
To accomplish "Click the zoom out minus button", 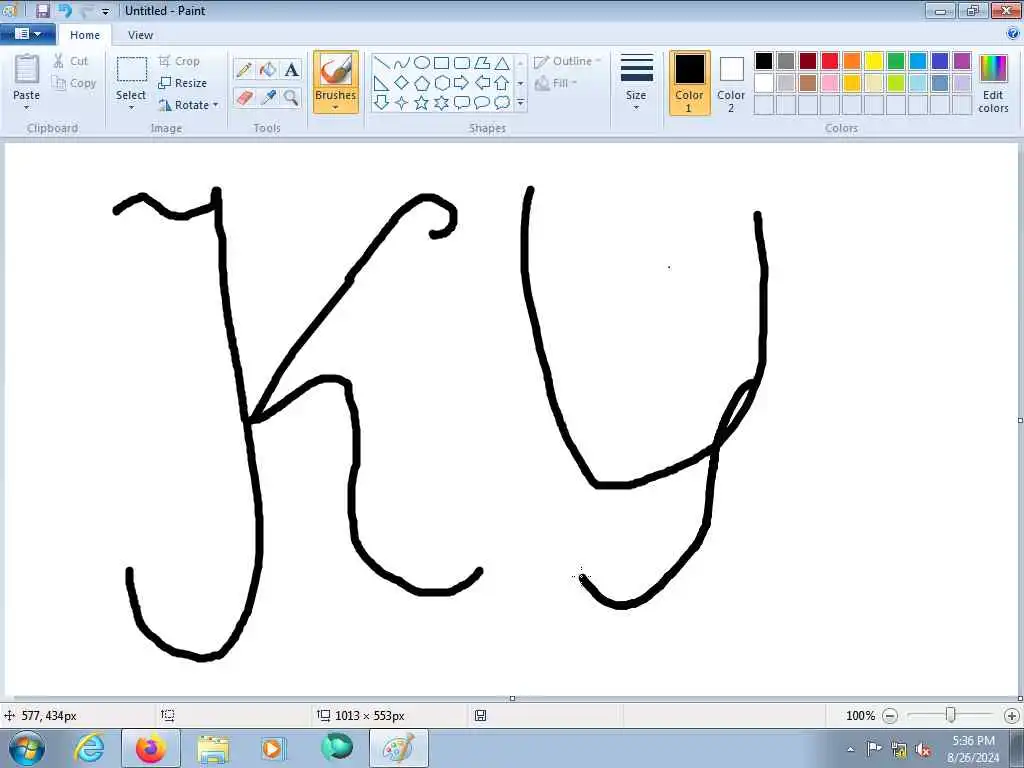I will point(890,716).
